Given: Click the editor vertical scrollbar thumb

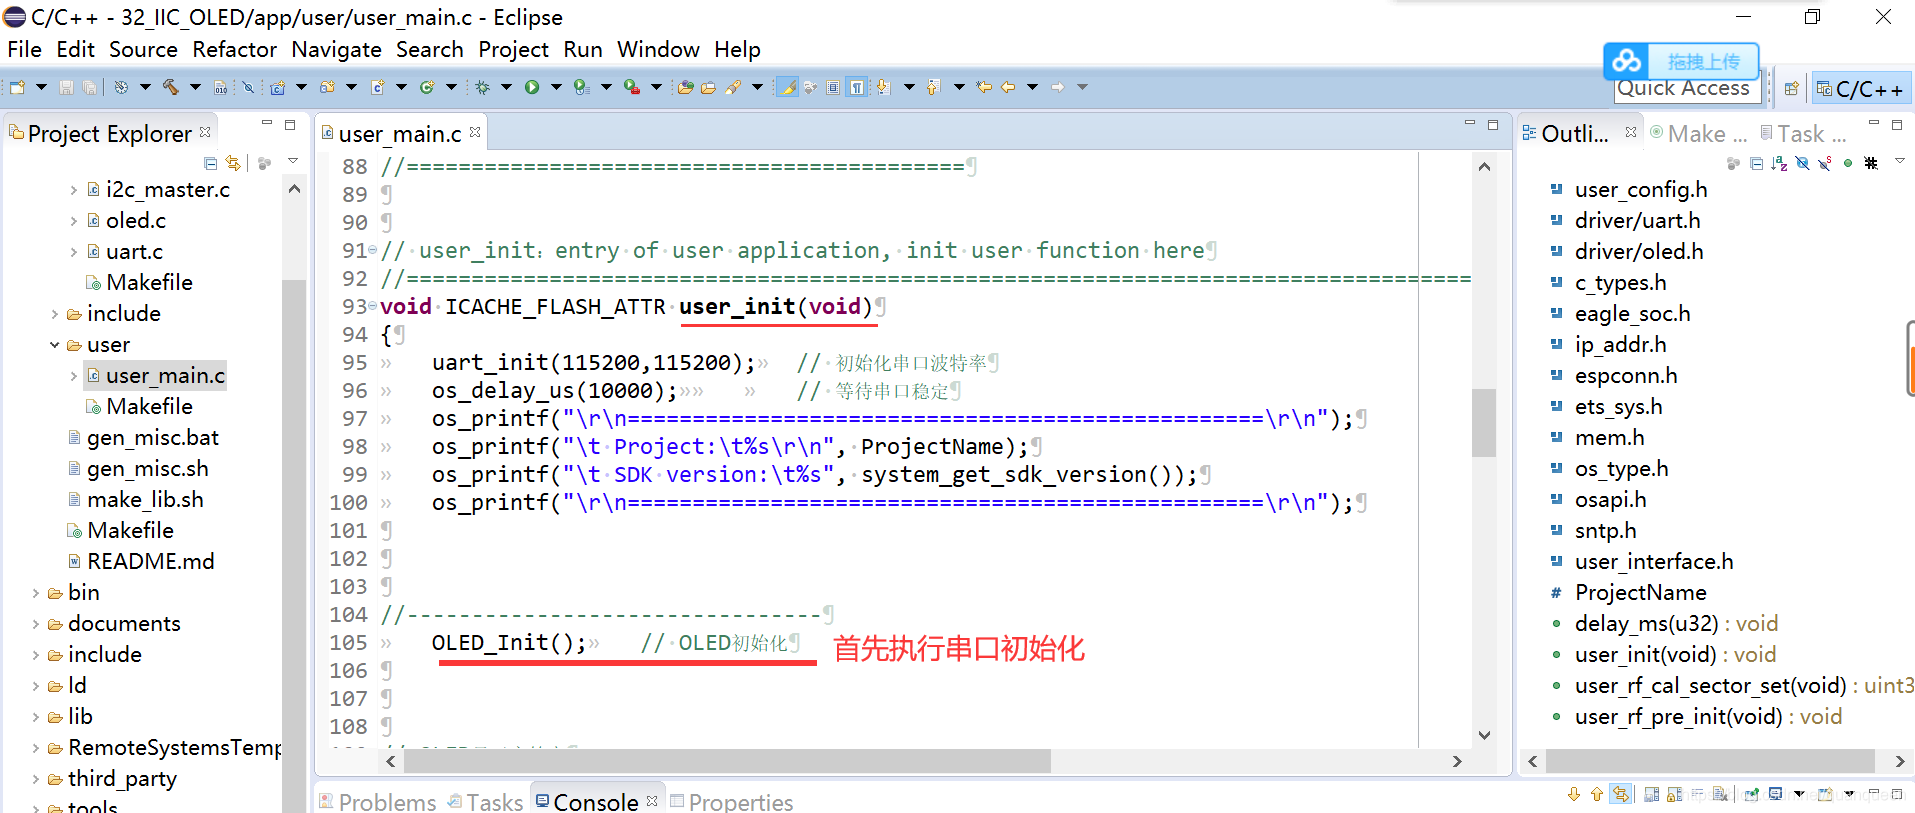Looking at the screenshot, I should tap(1484, 422).
